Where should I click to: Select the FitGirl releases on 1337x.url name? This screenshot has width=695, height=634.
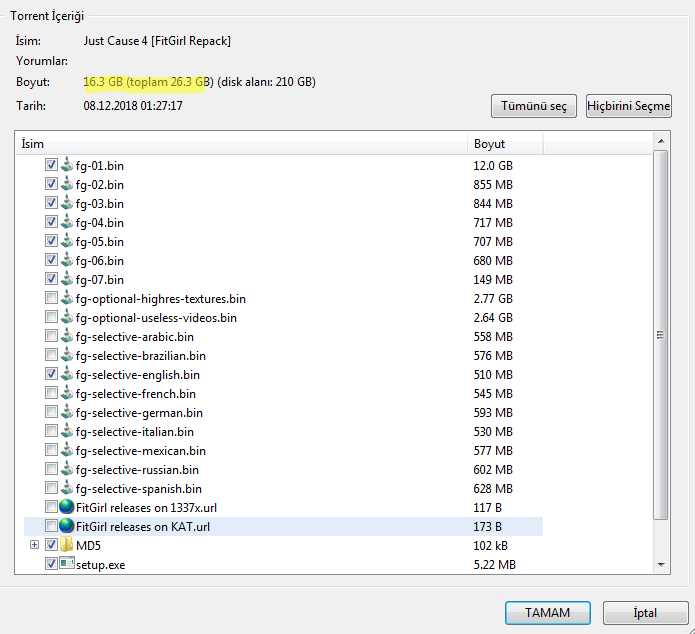tap(146, 508)
